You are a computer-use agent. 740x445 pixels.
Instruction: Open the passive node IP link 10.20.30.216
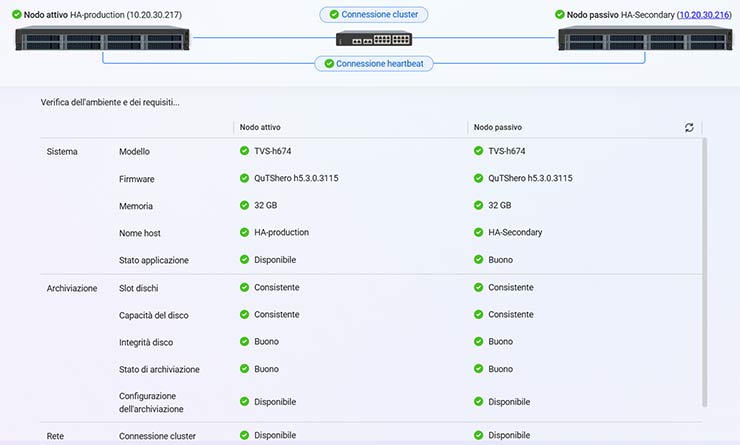tap(704, 15)
